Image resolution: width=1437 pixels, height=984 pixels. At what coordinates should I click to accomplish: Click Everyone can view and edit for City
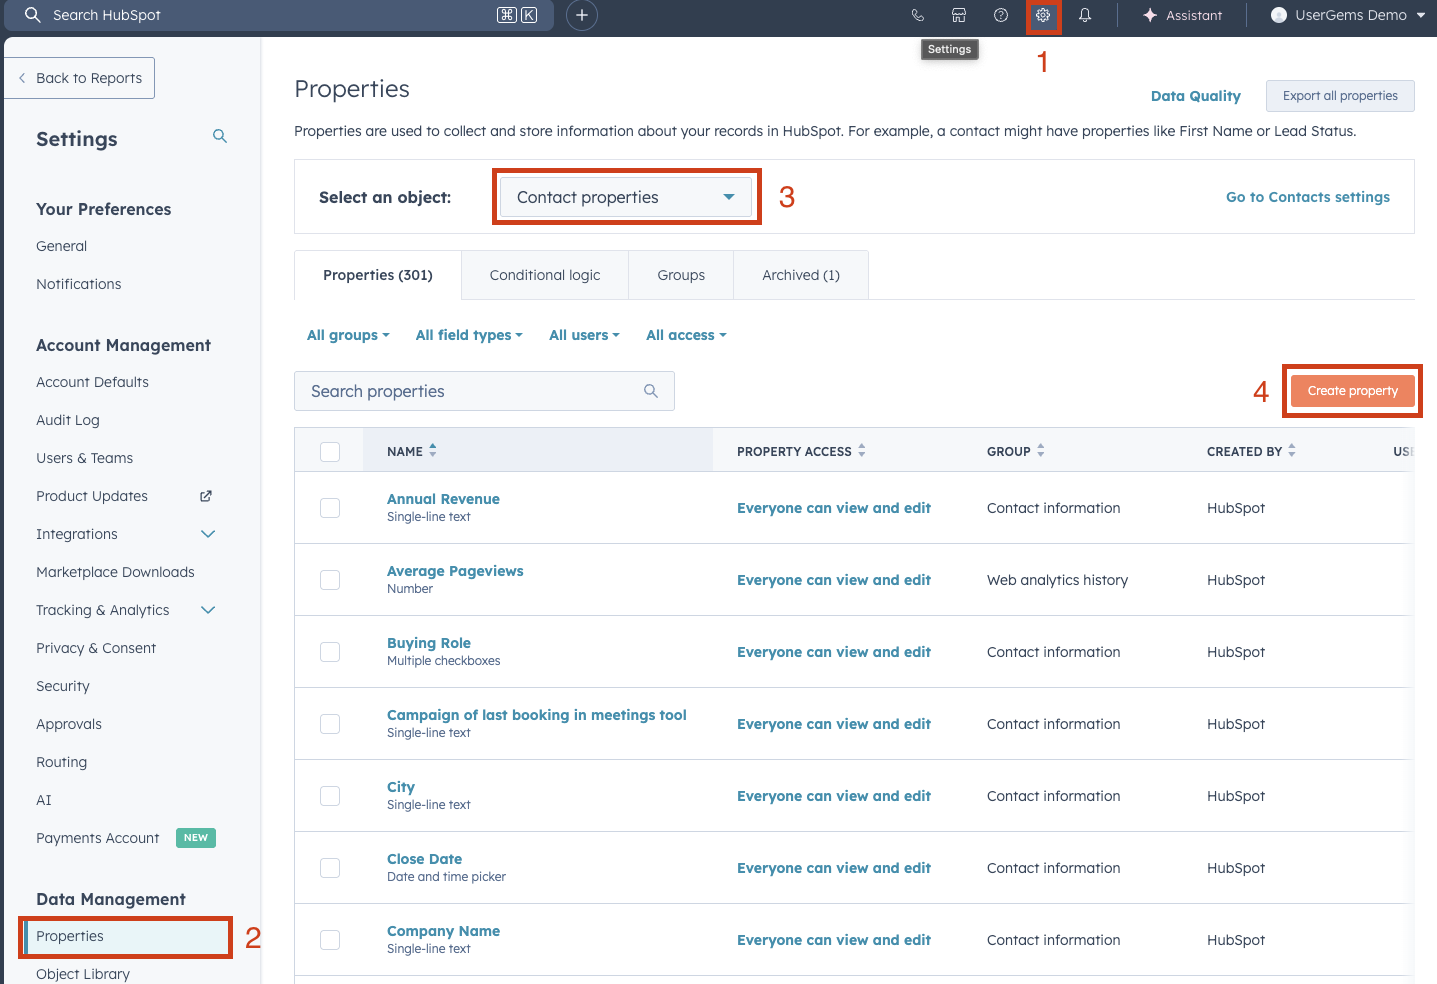click(834, 796)
